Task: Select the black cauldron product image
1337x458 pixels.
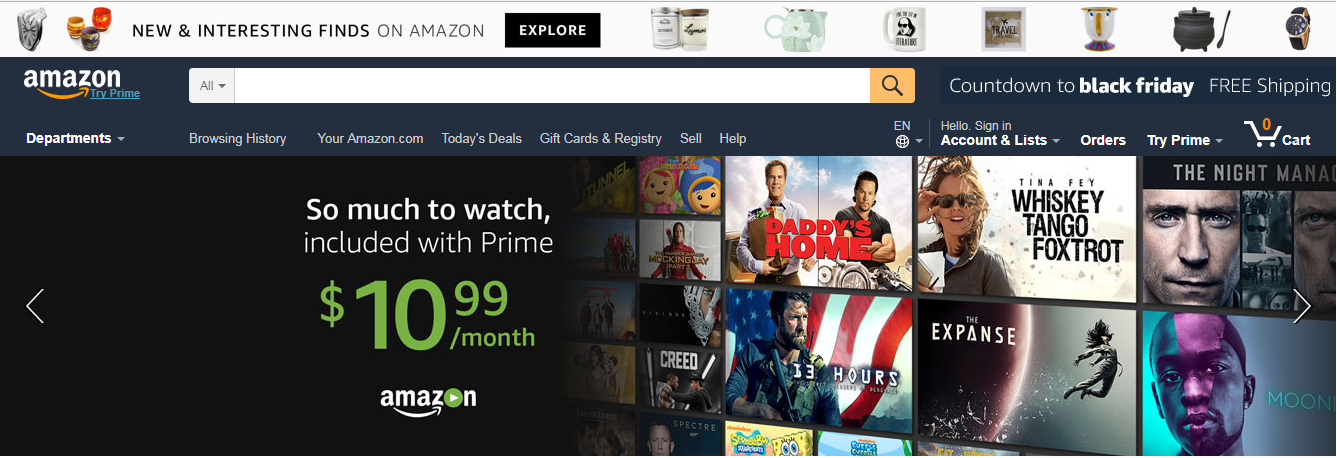Action: (x=1201, y=29)
